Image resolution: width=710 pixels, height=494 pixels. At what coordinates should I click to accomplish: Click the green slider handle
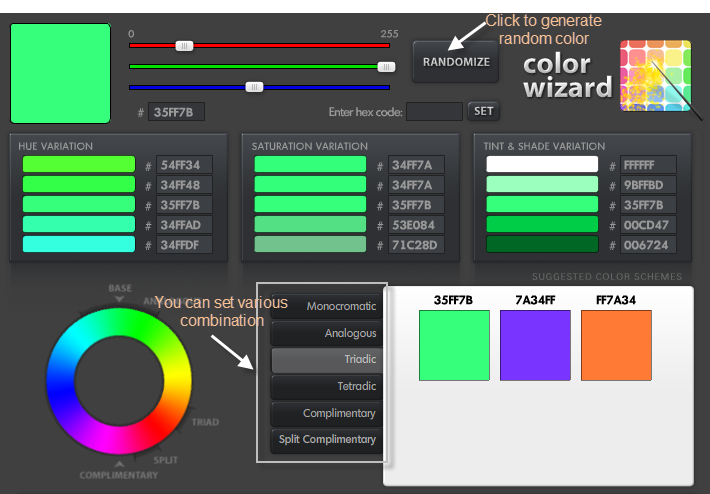tap(385, 66)
